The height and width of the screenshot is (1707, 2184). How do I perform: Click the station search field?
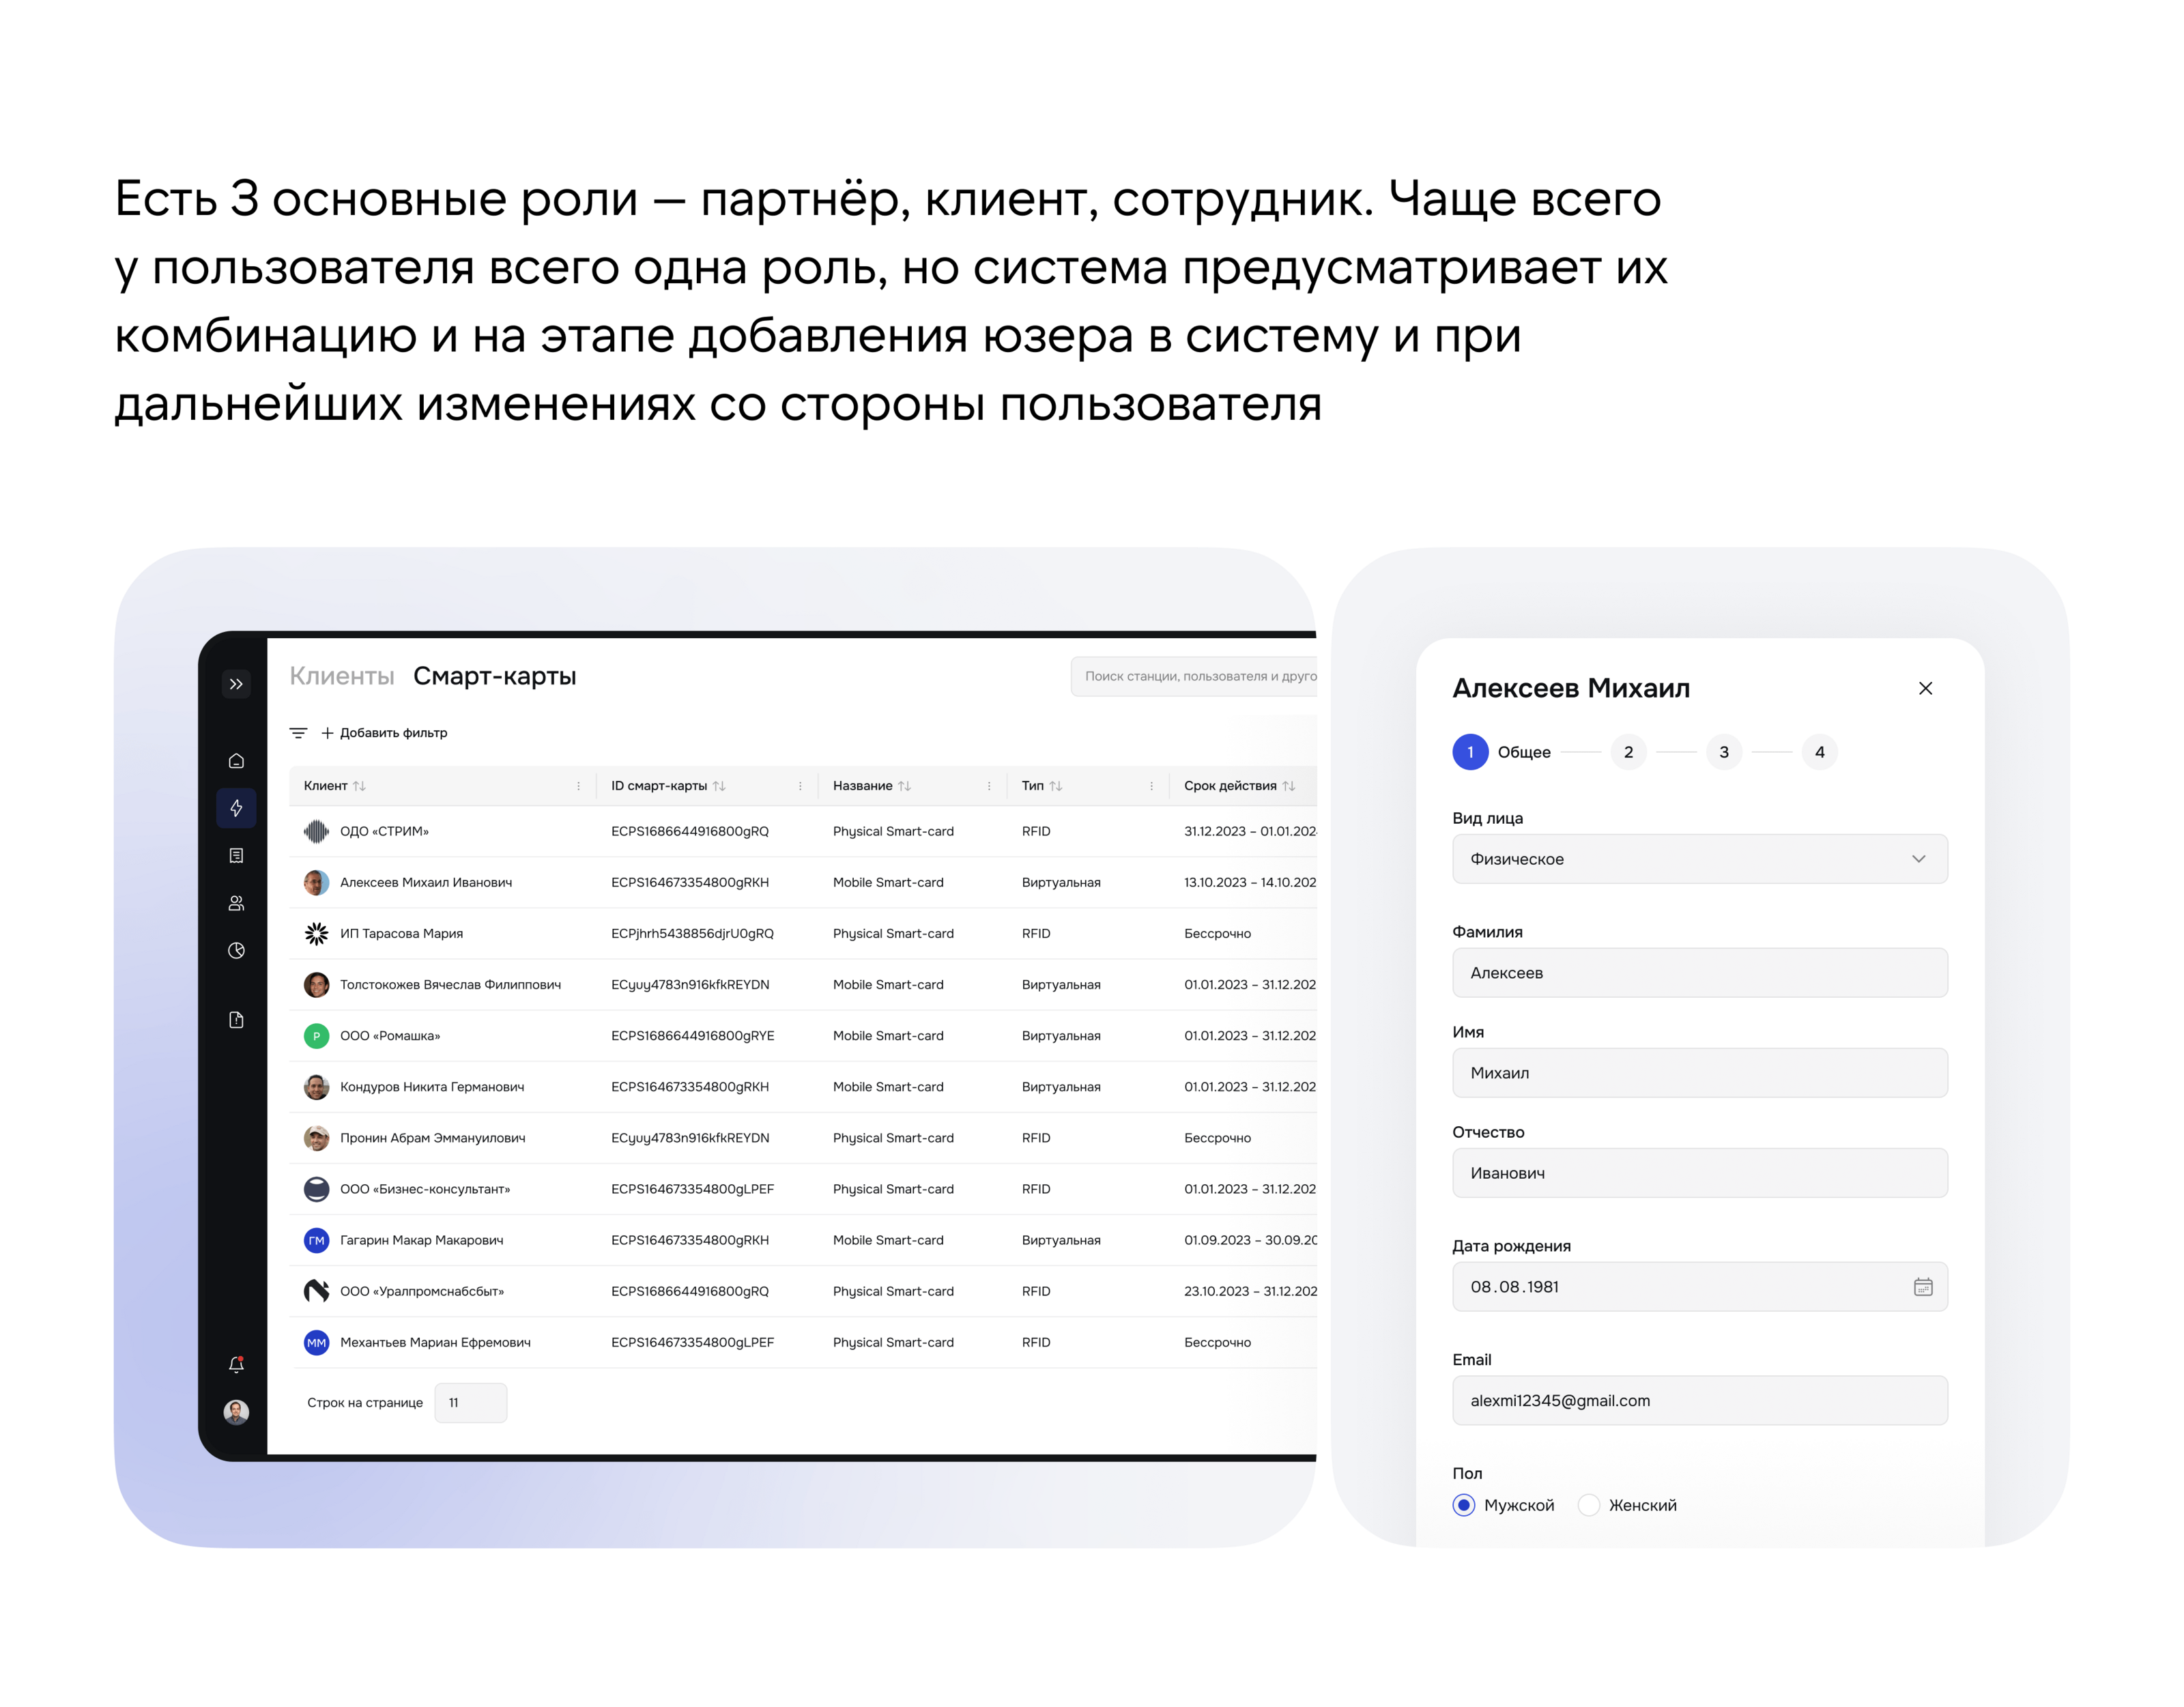(x=1195, y=676)
